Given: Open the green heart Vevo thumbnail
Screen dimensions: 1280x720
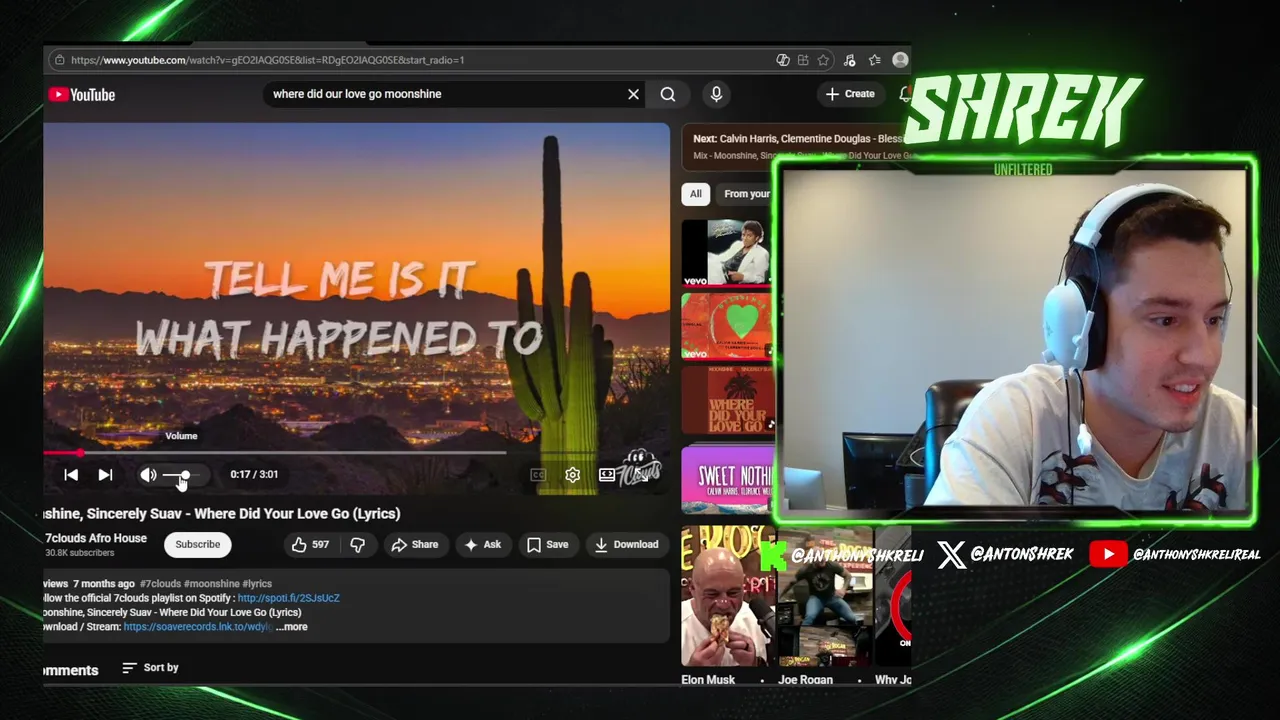Looking at the screenshot, I should click(727, 326).
